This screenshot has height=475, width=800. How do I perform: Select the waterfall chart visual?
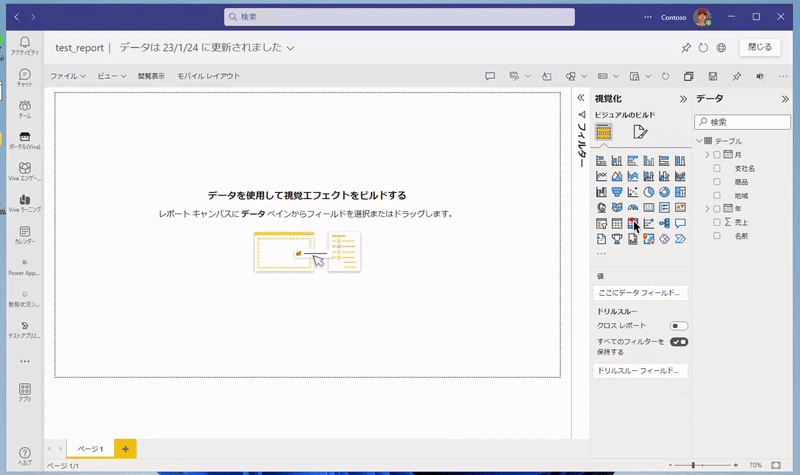tap(601, 192)
